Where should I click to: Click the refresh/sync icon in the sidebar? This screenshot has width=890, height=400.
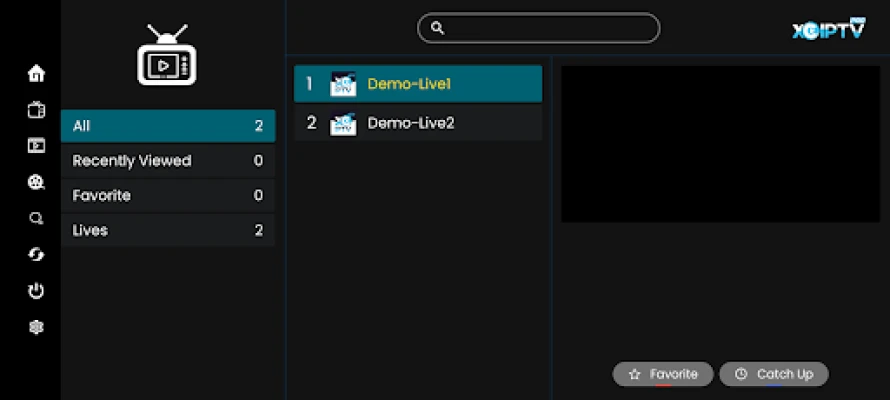[36, 255]
